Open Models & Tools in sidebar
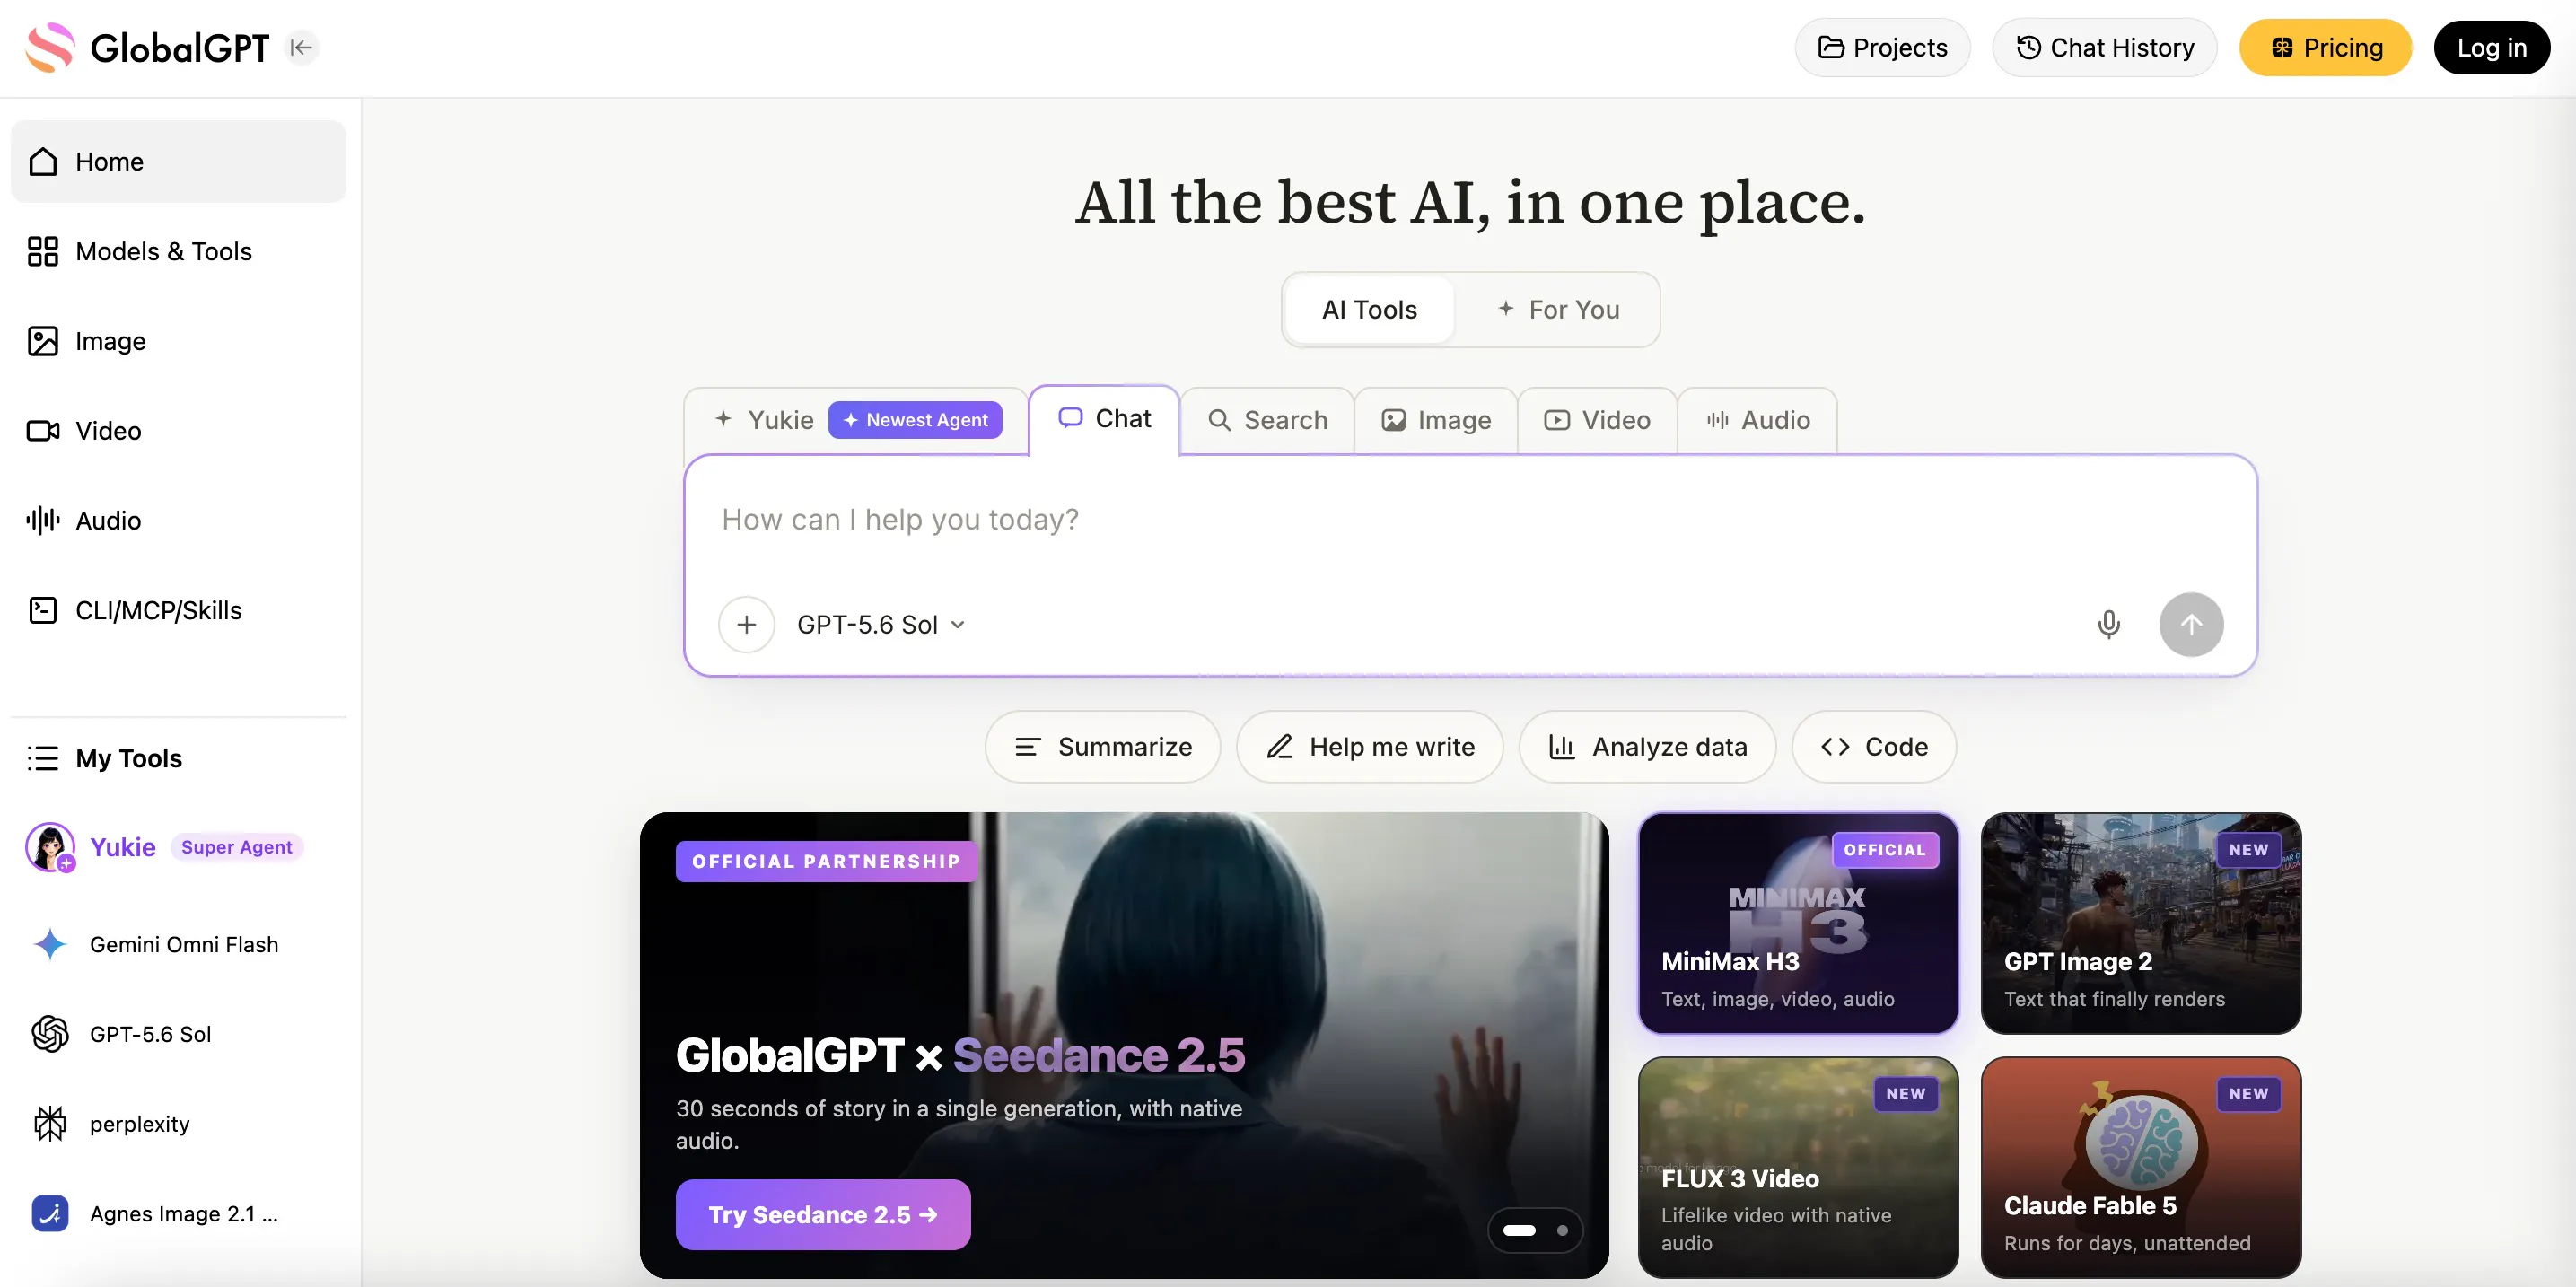2576x1287 pixels. (178, 251)
